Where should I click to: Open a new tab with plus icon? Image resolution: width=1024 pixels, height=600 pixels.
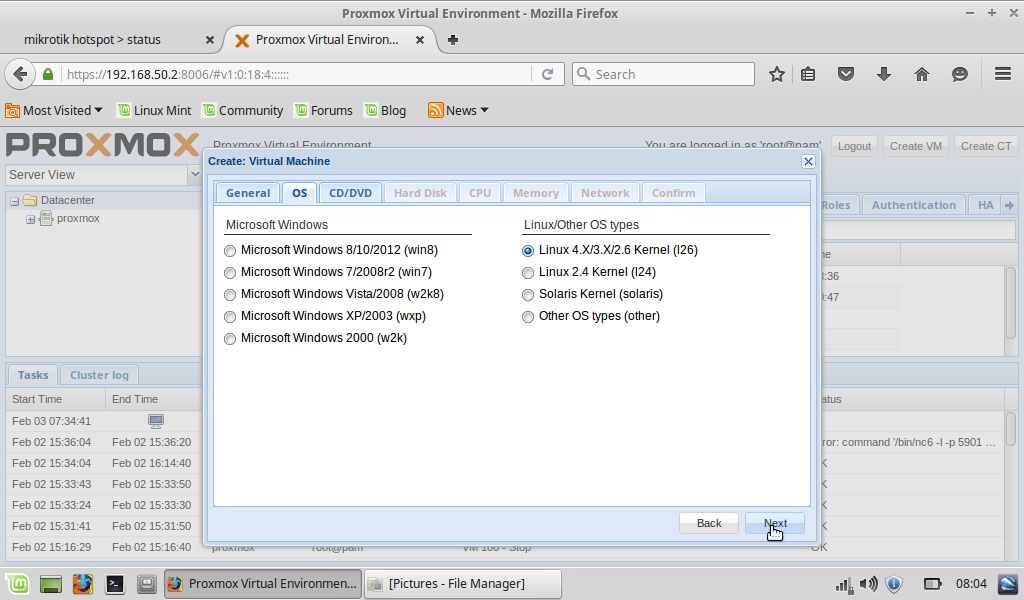[x=453, y=40]
